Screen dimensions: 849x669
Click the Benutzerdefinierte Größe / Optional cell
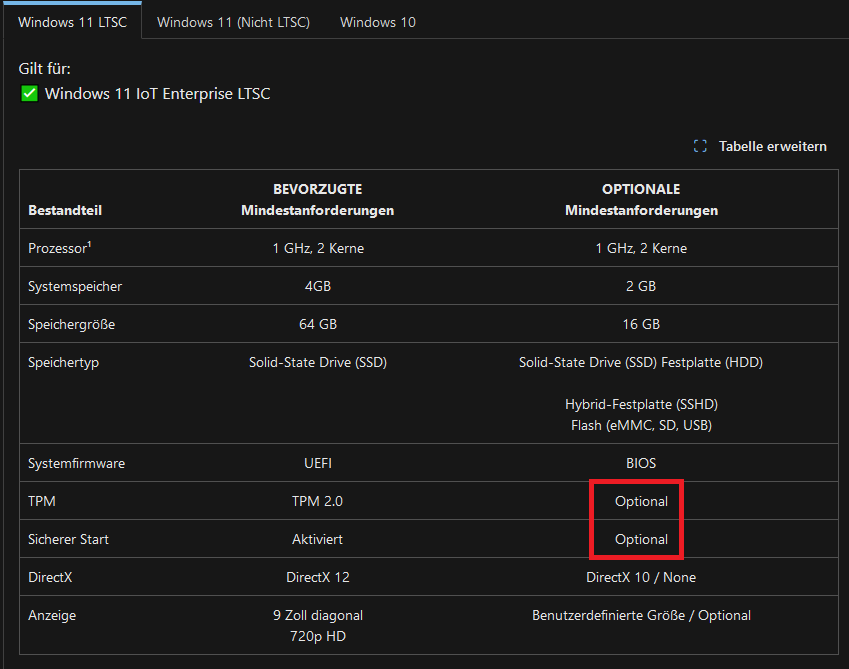coord(641,615)
